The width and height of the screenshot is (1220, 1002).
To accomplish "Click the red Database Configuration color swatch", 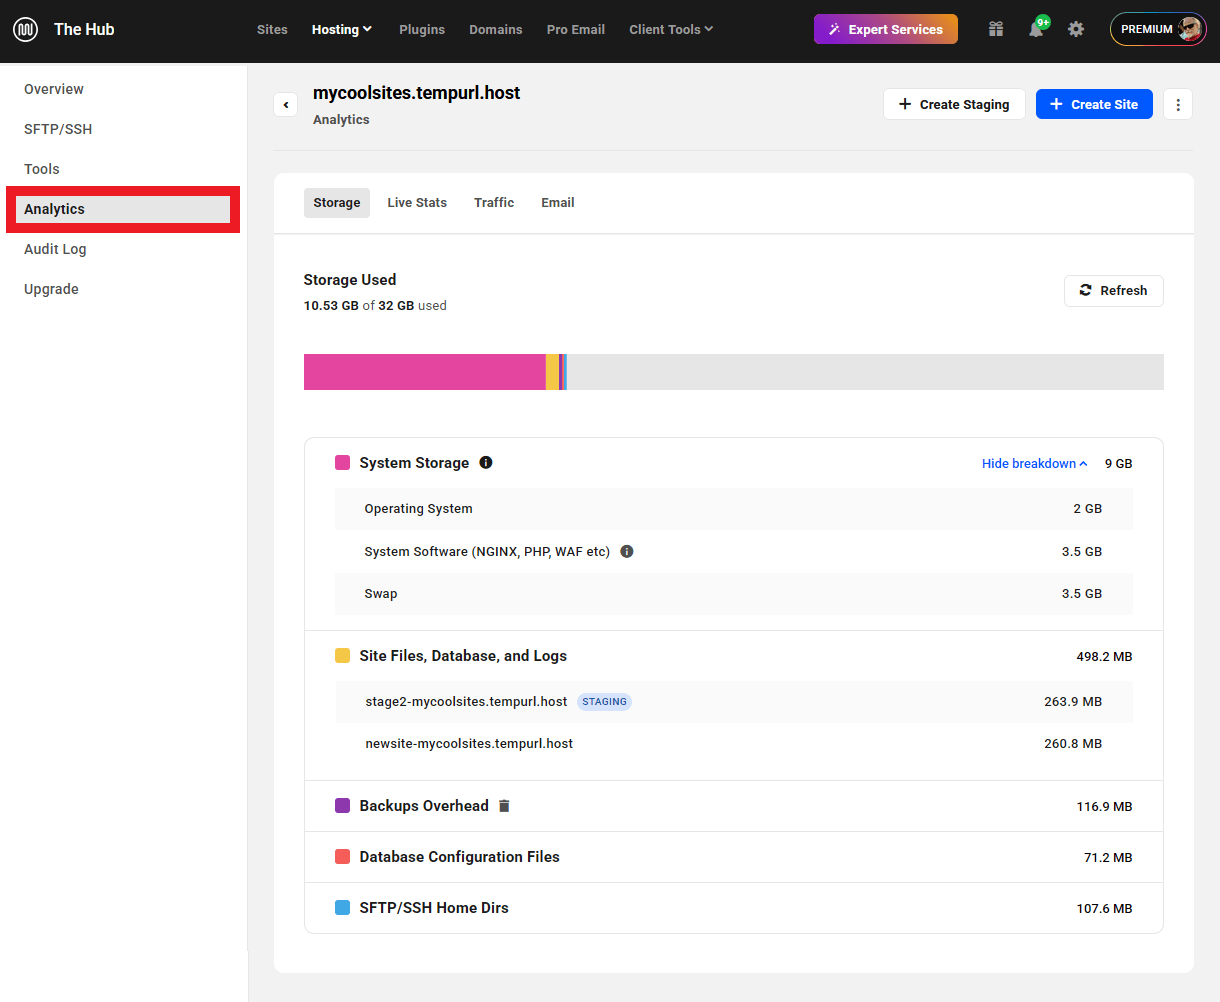I will [x=342, y=857].
